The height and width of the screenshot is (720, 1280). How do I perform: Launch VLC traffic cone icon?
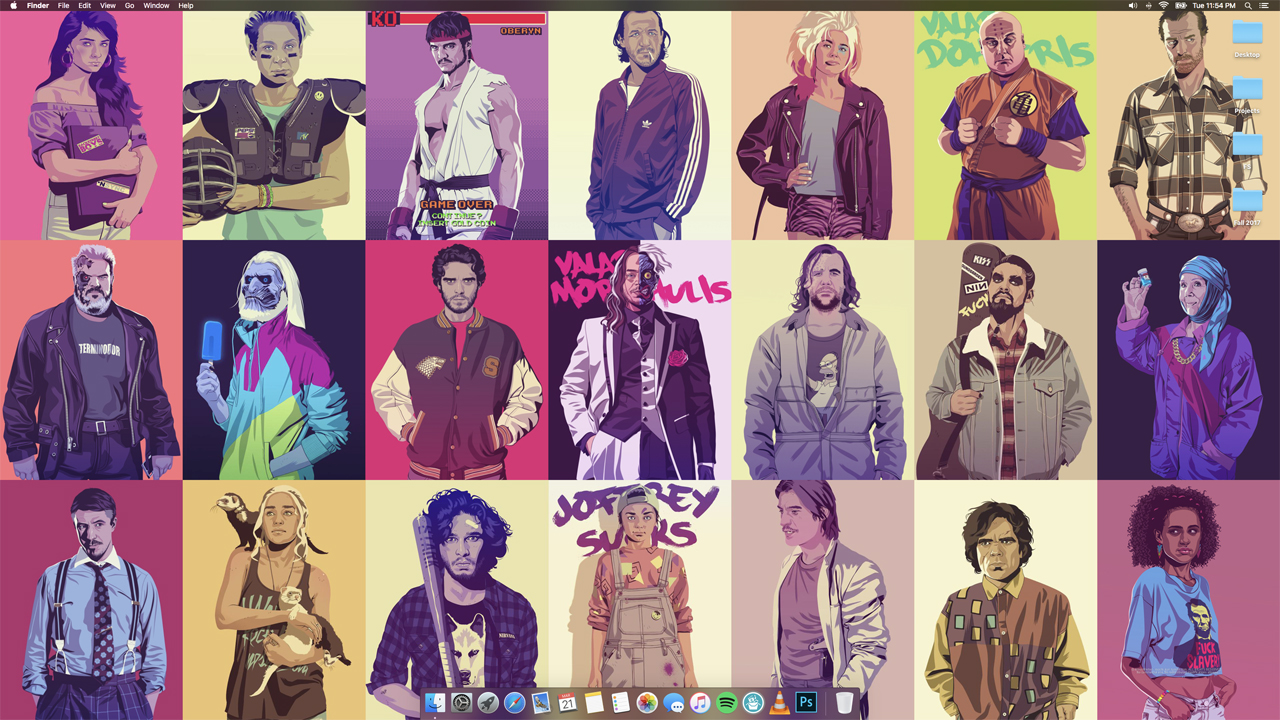pyautogui.click(x=779, y=703)
